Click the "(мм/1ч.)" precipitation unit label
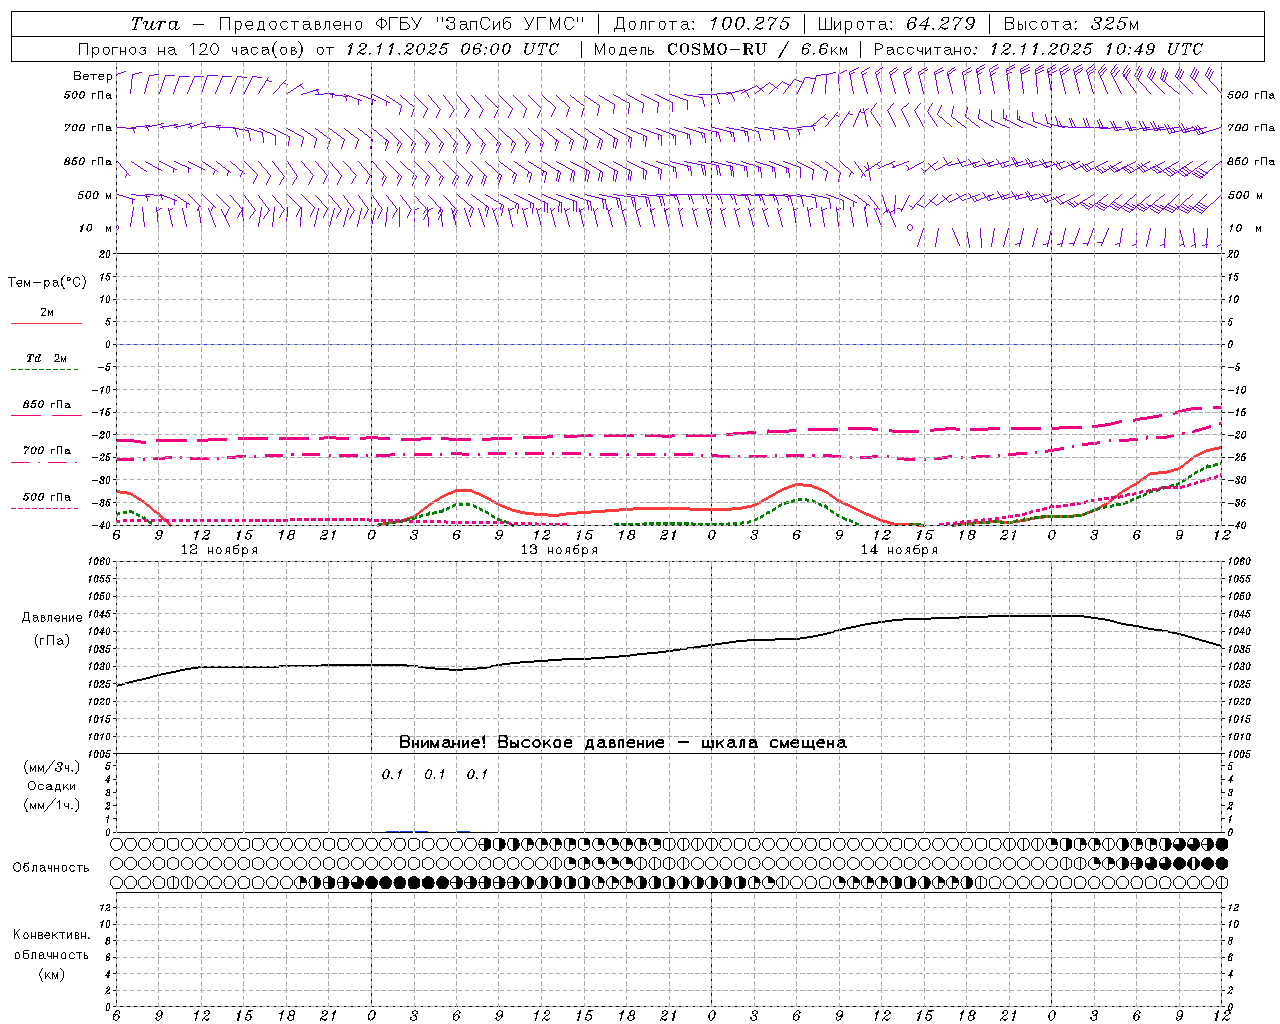This screenshot has width=1280, height=1024. 52,805
